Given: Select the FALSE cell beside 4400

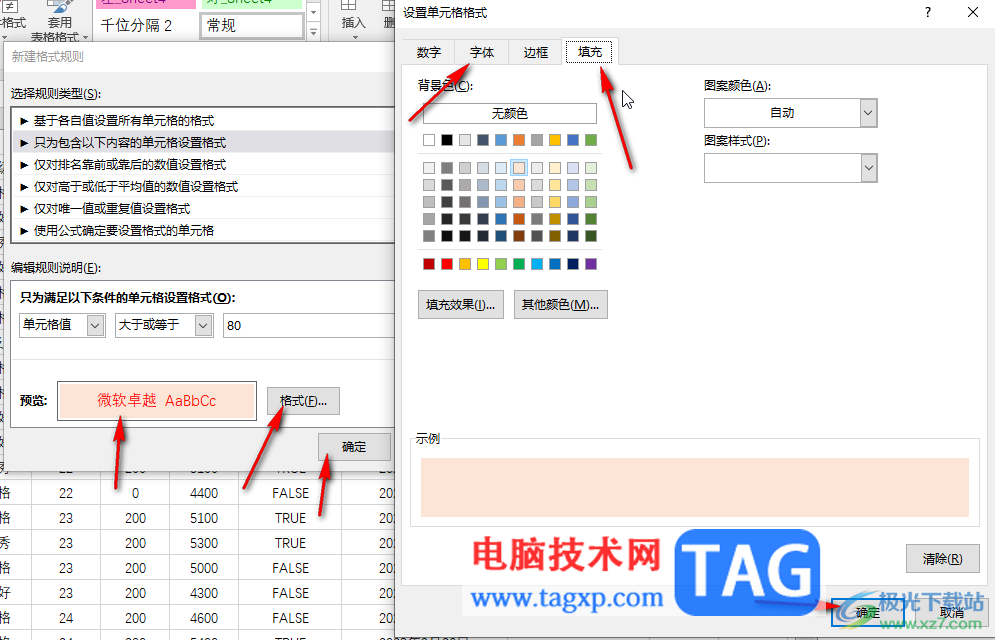Looking at the screenshot, I should pos(291,493).
